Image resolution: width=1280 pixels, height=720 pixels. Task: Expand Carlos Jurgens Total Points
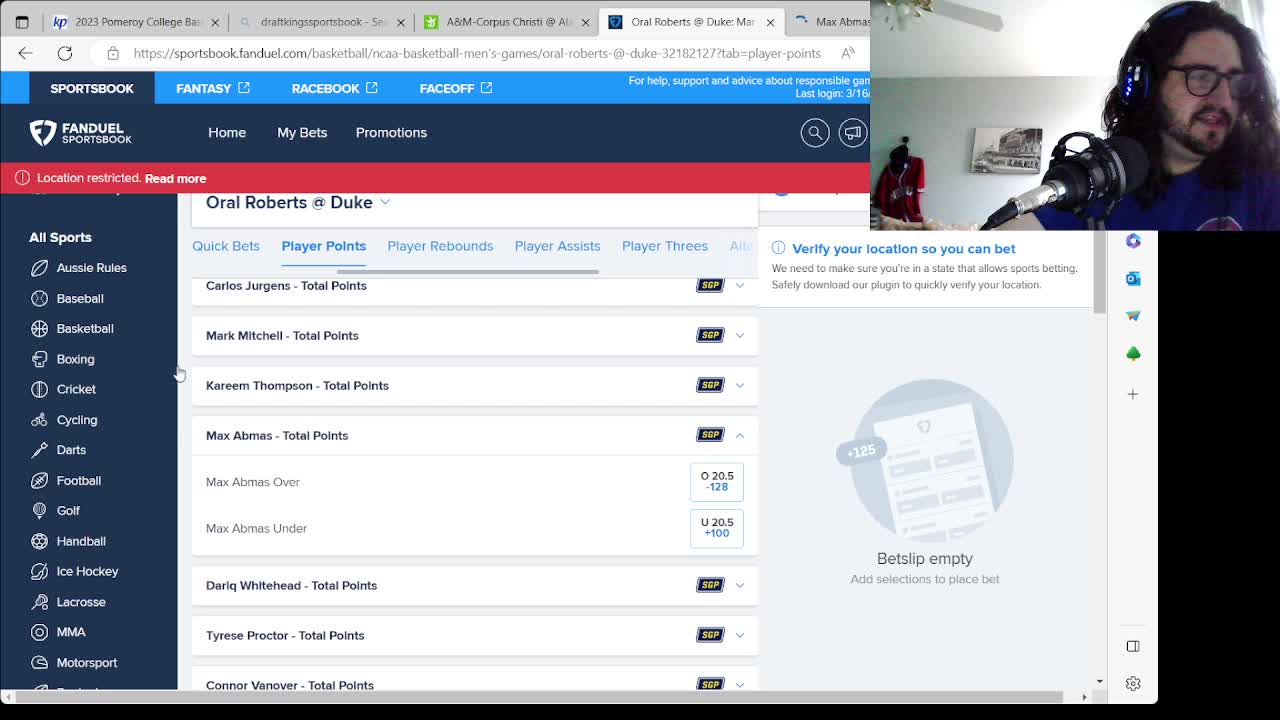click(x=740, y=285)
